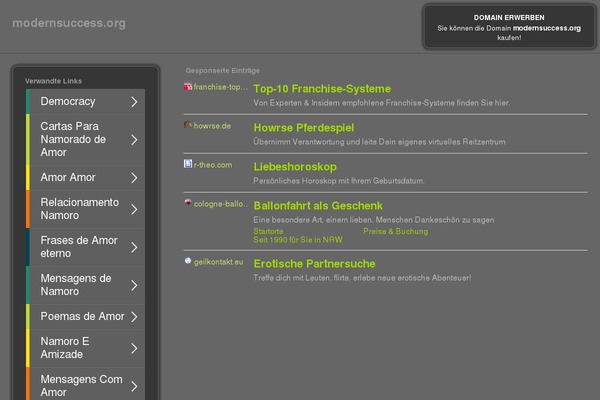Open Top-10 Franchise-Systeme headline
This screenshot has height=400, width=600.
(322, 89)
